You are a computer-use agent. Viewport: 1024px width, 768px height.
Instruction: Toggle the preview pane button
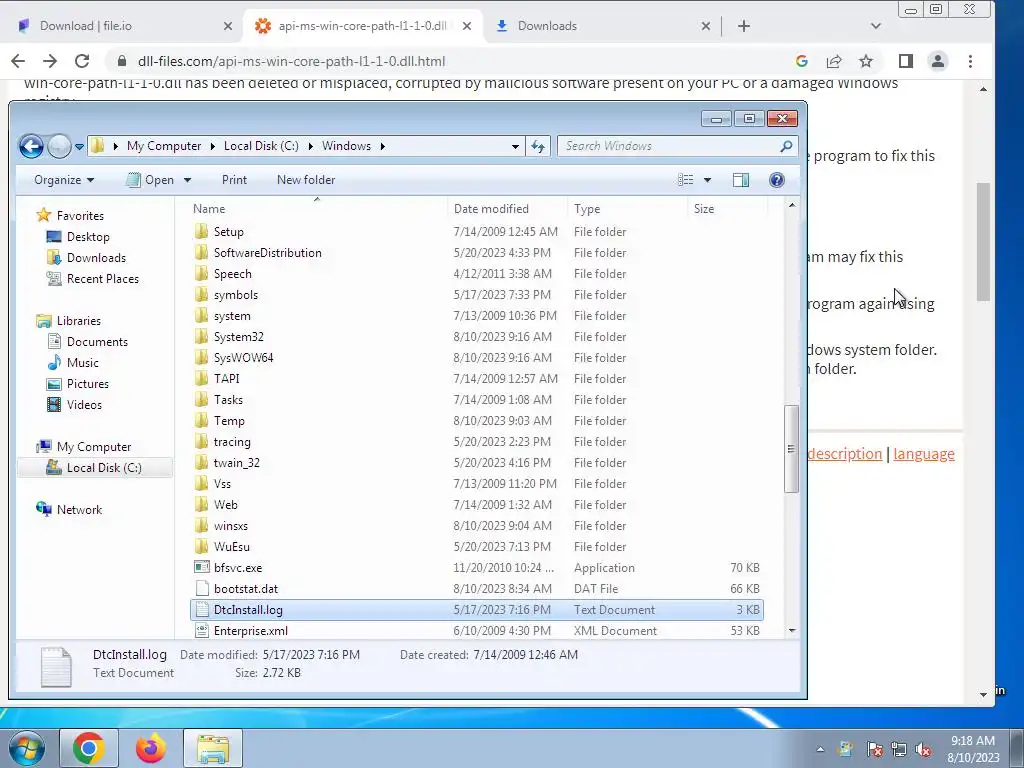pos(741,180)
